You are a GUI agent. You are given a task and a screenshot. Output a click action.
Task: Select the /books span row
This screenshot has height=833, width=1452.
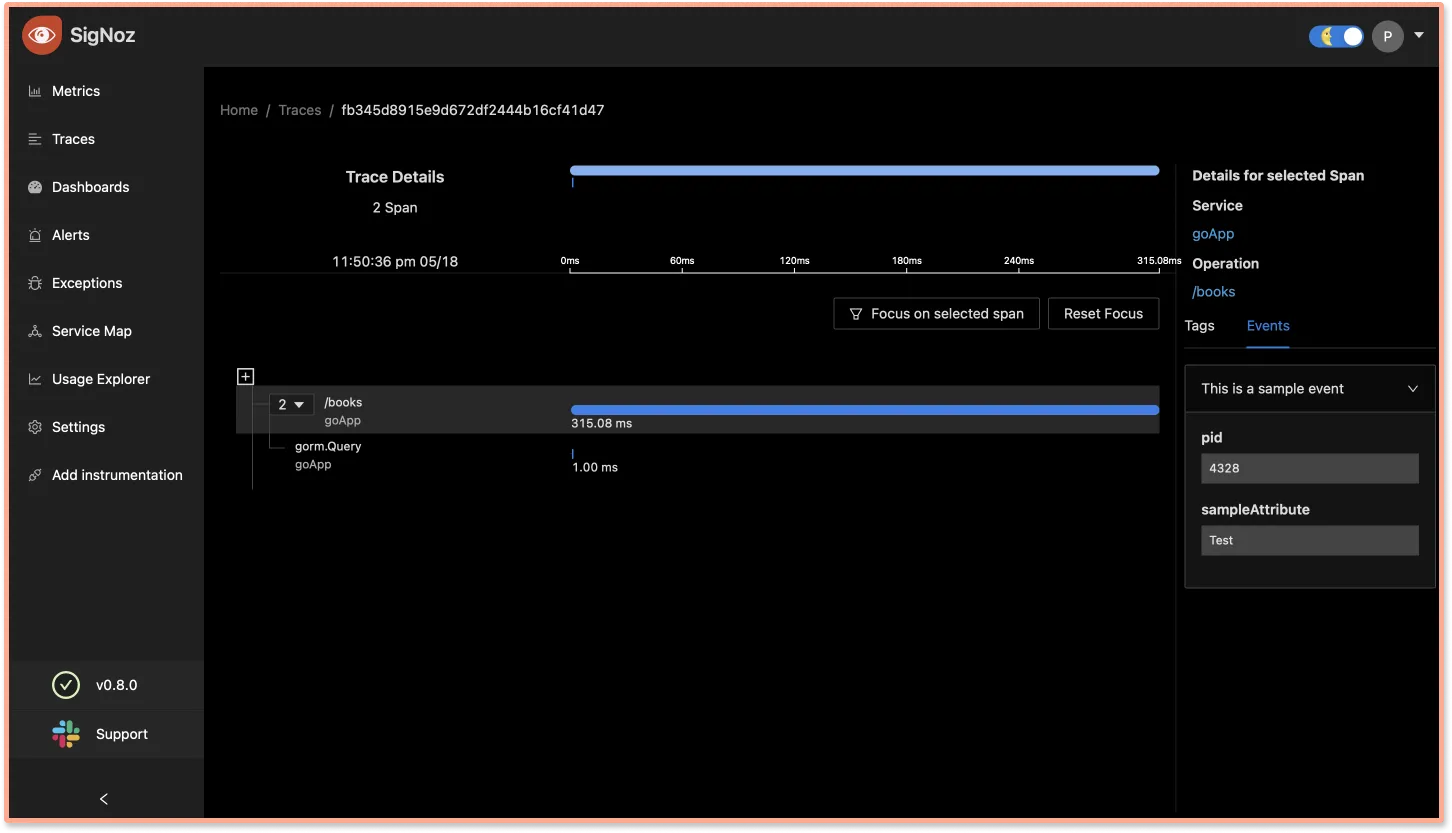point(698,411)
